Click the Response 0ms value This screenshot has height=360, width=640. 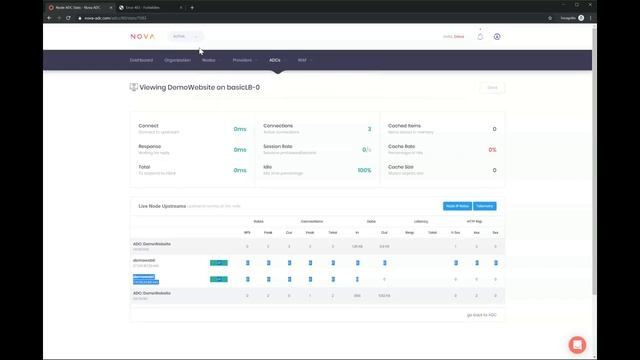tap(240, 150)
